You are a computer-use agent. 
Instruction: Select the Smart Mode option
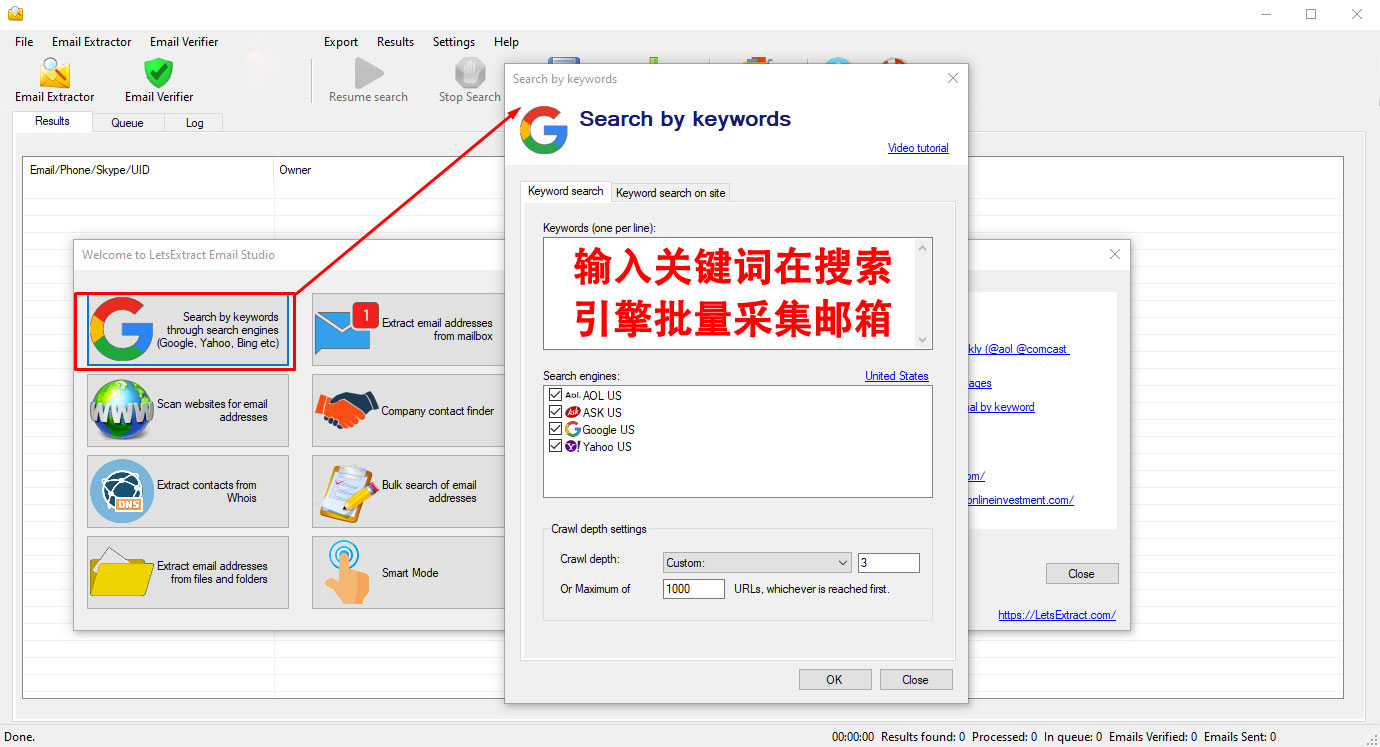(408, 573)
